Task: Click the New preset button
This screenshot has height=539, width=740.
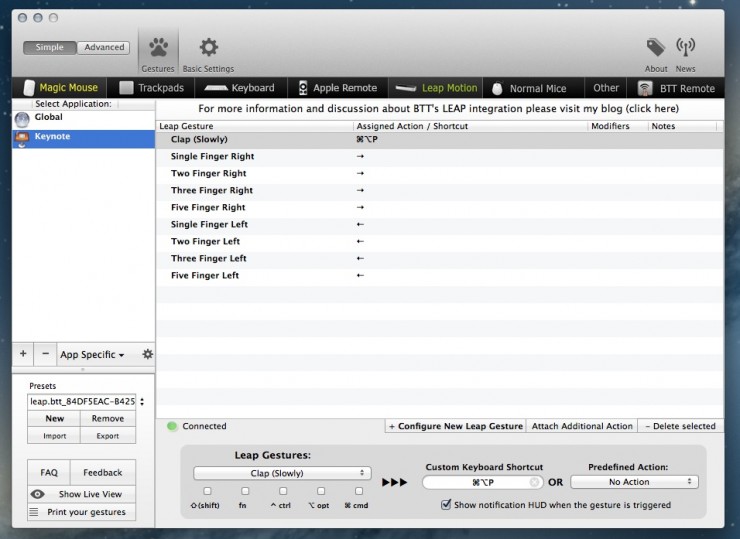Action: coord(55,419)
